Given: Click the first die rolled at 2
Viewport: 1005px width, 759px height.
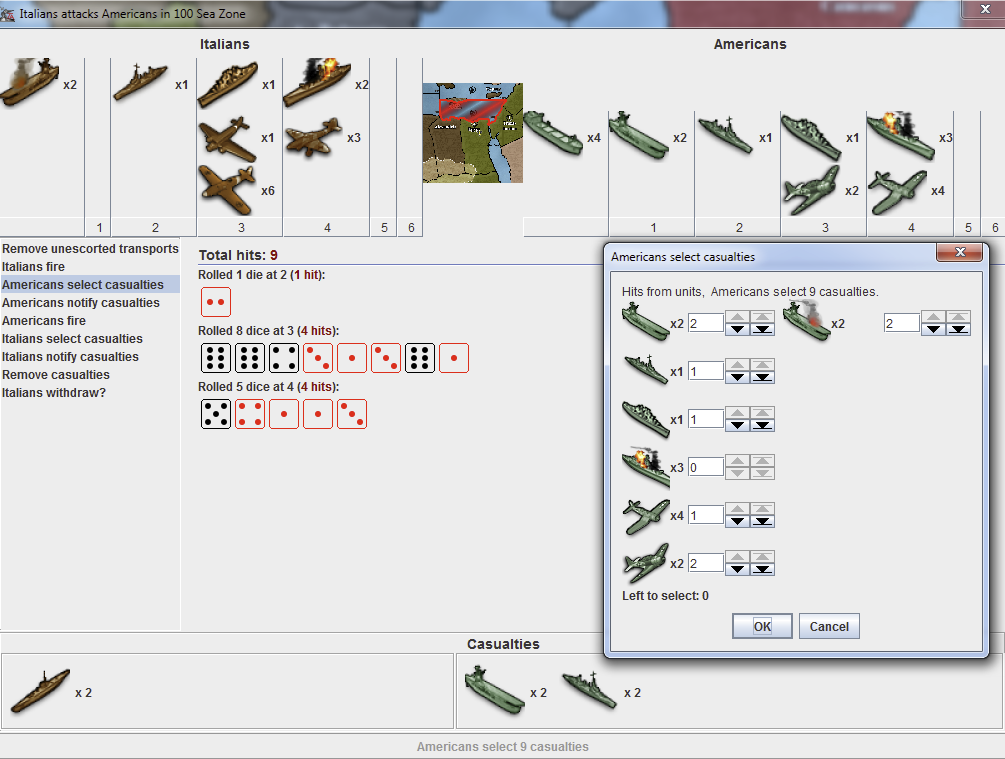Looking at the screenshot, I should (215, 302).
